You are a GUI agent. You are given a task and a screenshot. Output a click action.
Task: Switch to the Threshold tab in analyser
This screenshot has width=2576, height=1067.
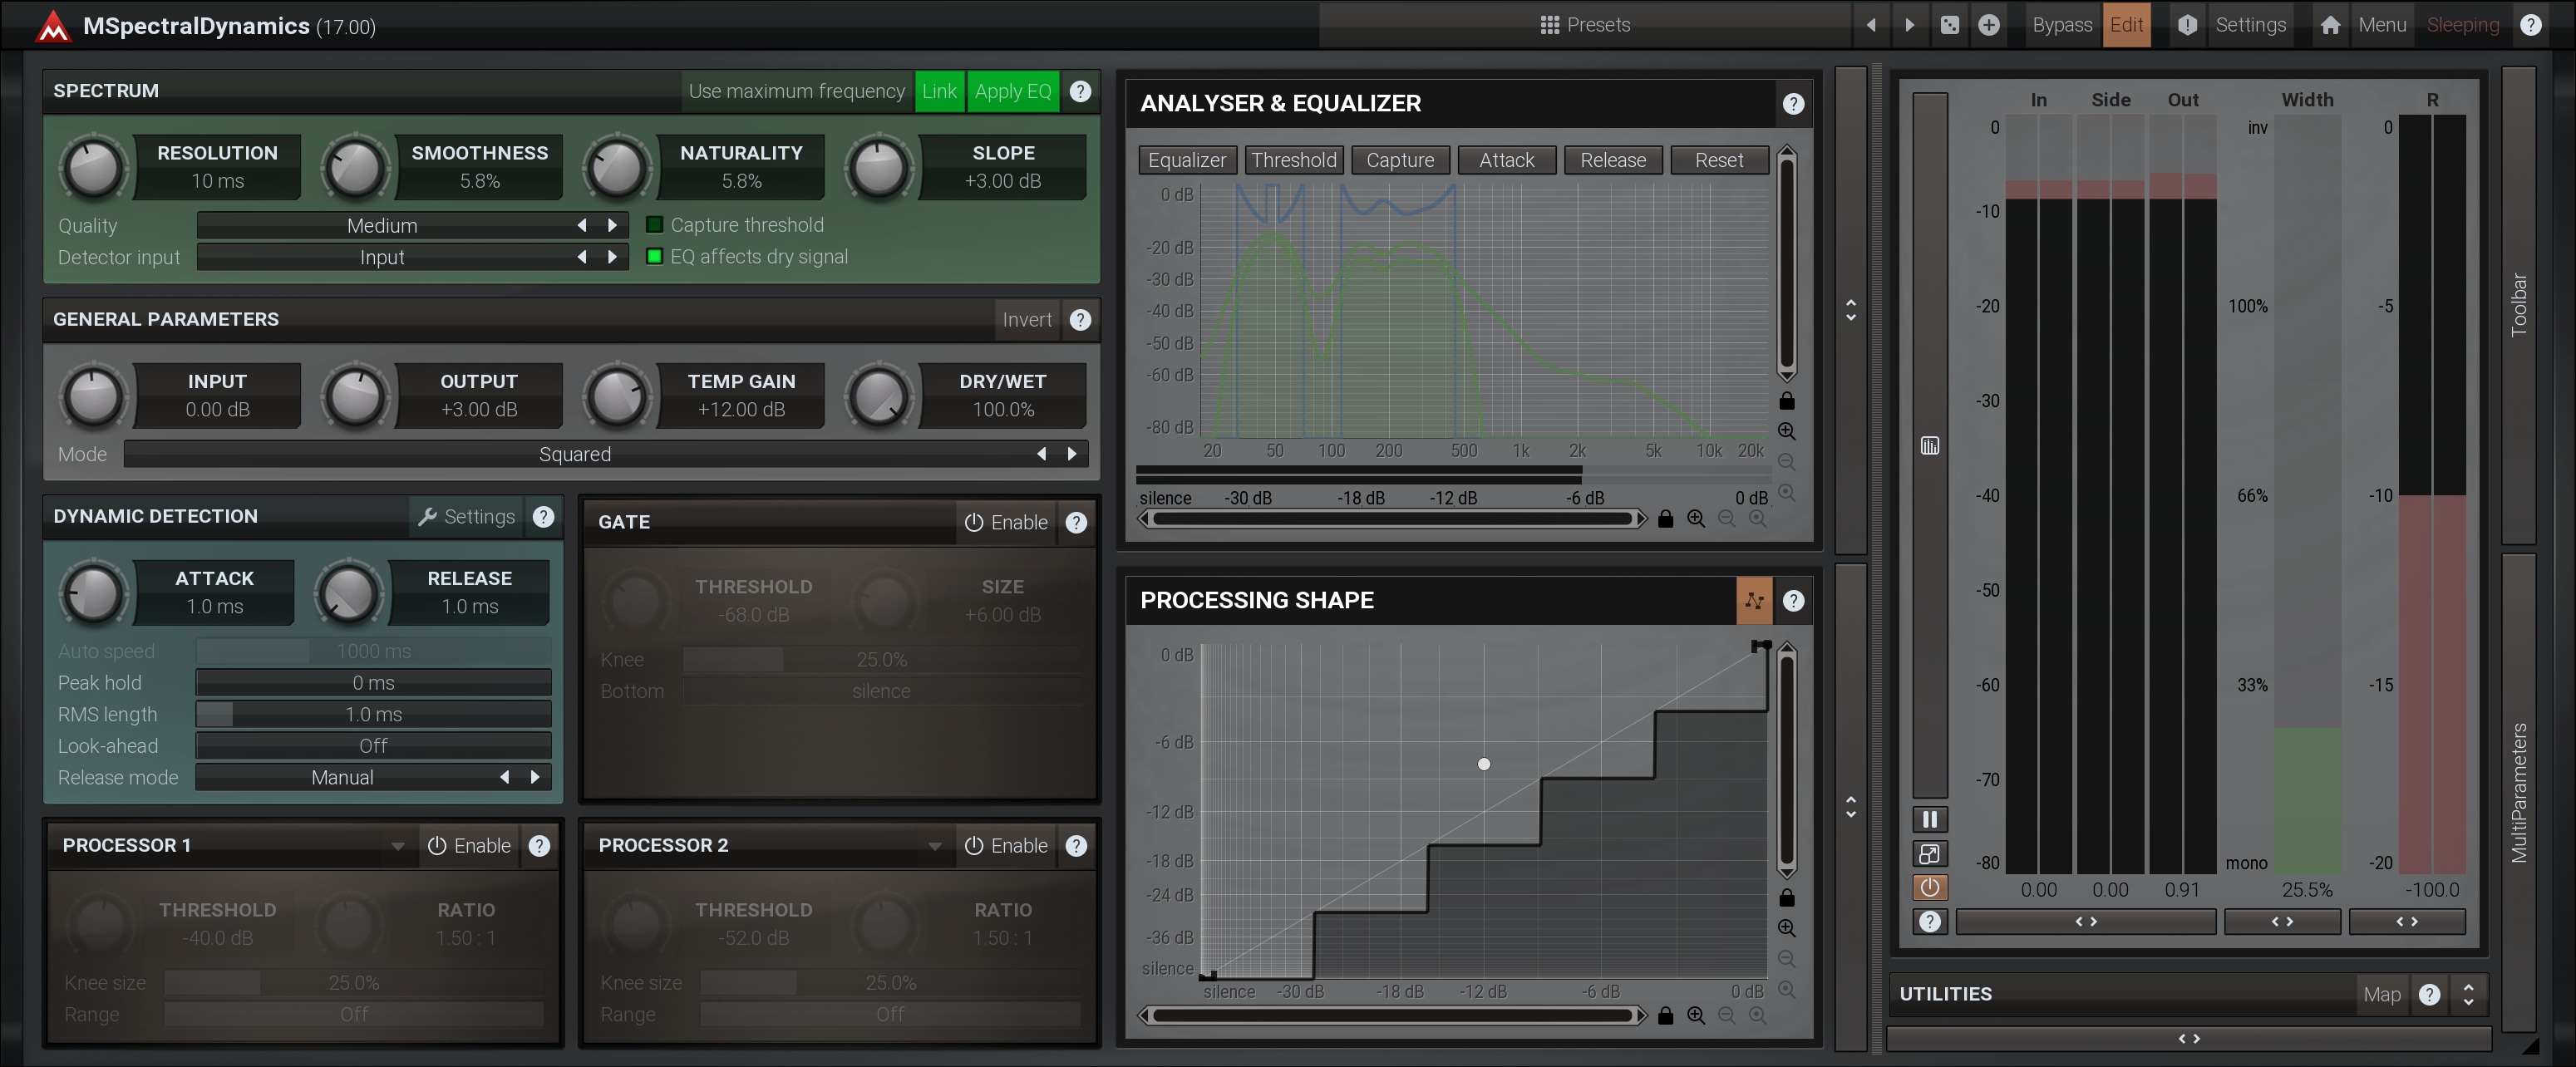pyautogui.click(x=1293, y=160)
